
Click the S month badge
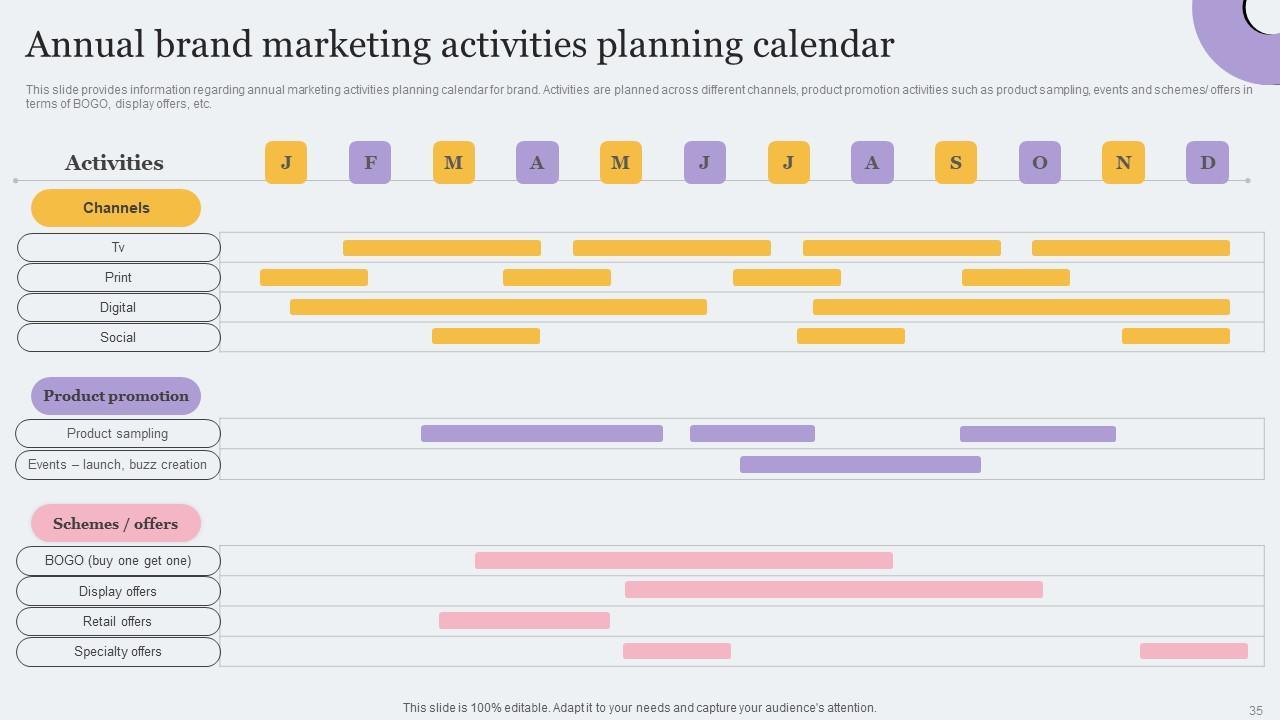click(x=955, y=162)
